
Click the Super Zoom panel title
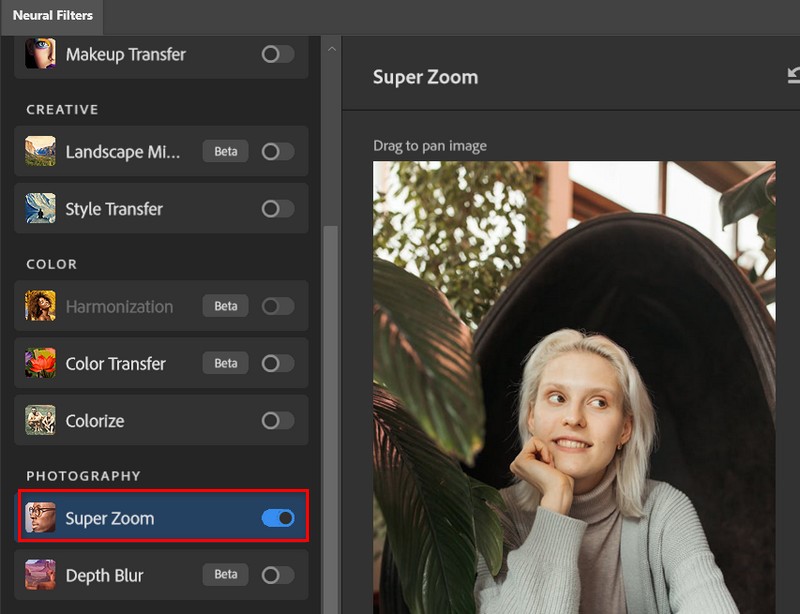coord(426,77)
